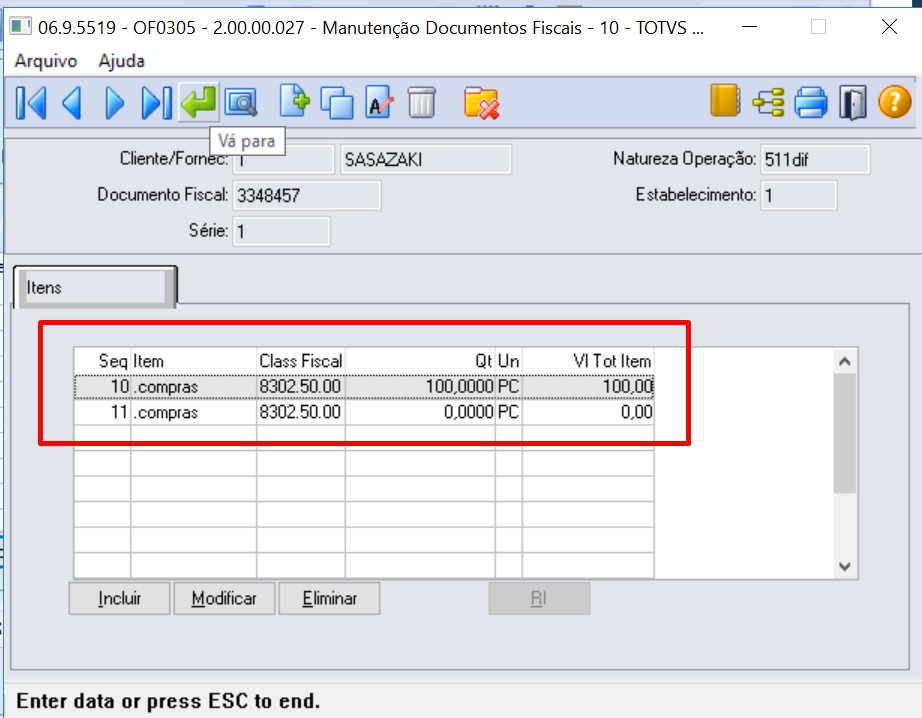Exit using the door icon
Viewport: 922px width, 718px height.
pyautogui.click(x=853, y=103)
